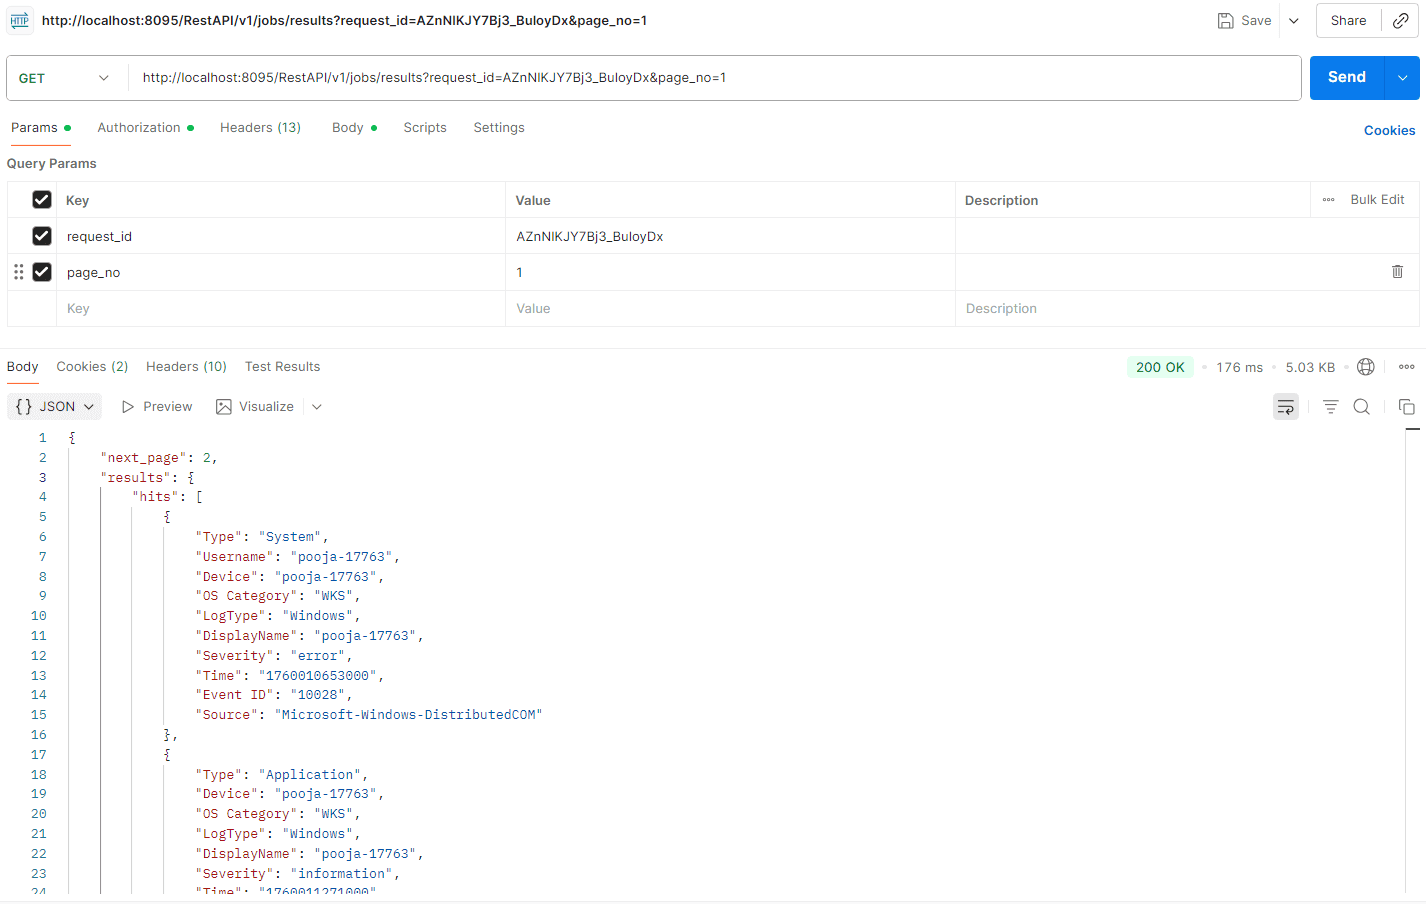Viewport: 1426px width, 904px height.
Task: Click the "Type": "System" line
Action: click(261, 537)
